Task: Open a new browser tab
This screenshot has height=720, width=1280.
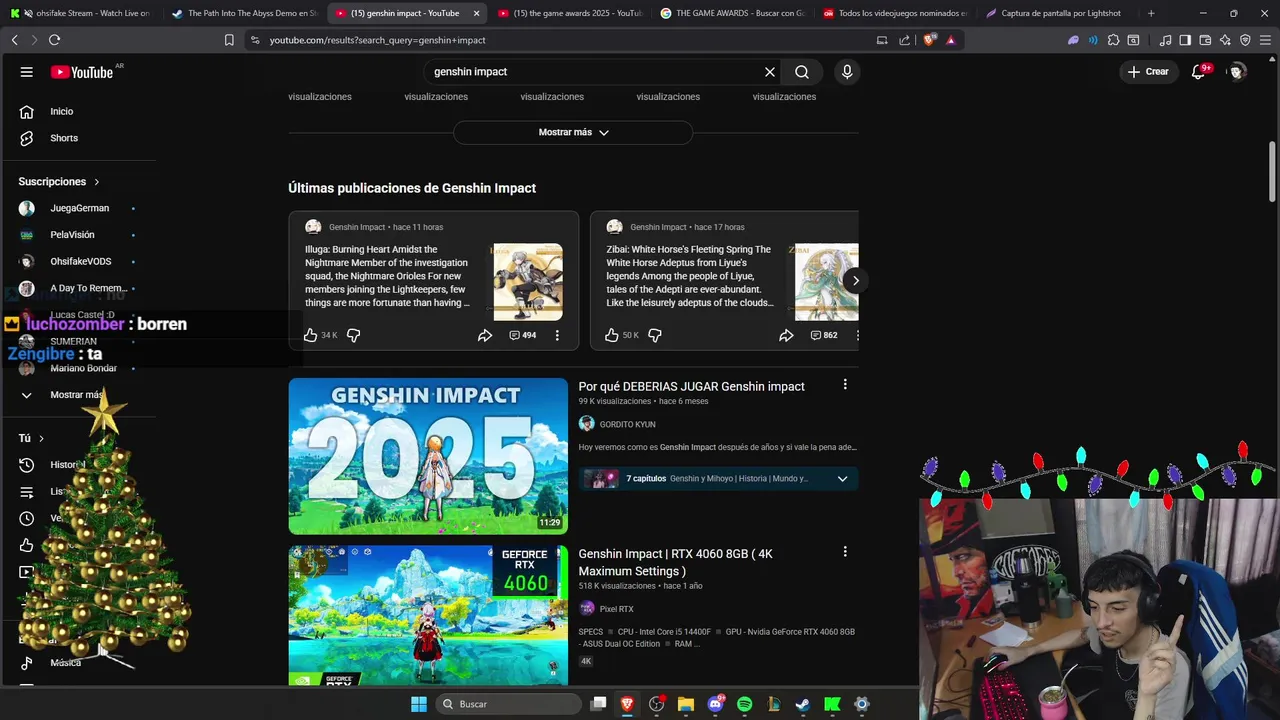Action: click(1151, 13)
